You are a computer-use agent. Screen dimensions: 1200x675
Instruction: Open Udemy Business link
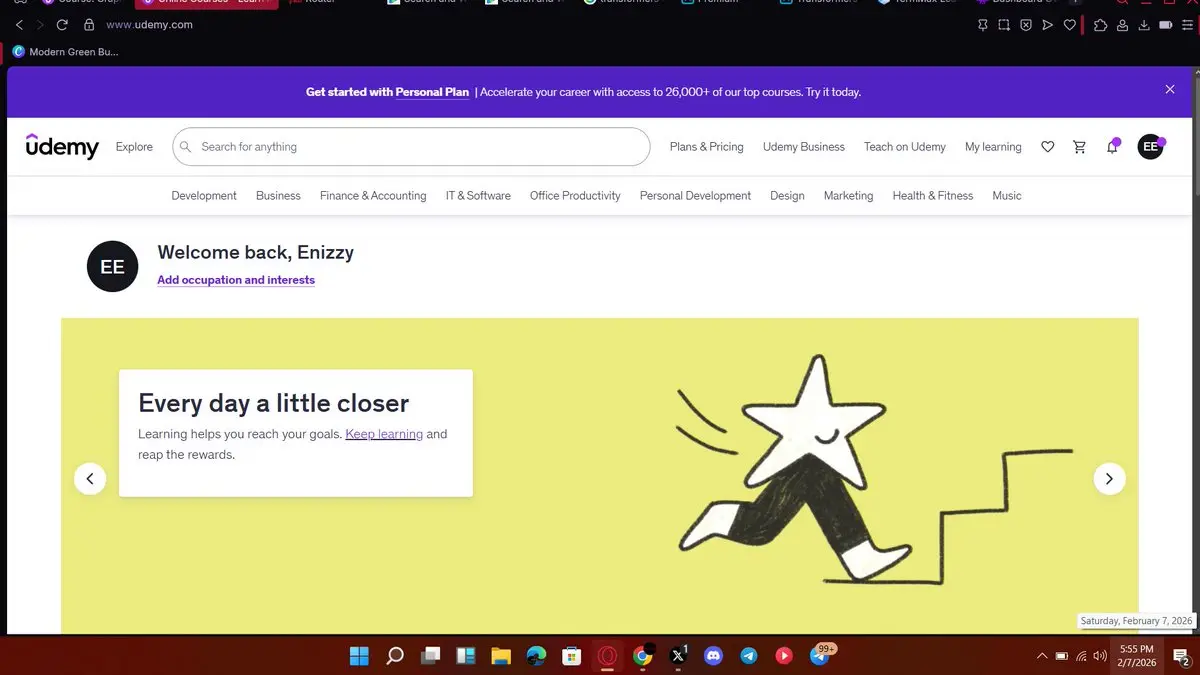tap(804, 147)
